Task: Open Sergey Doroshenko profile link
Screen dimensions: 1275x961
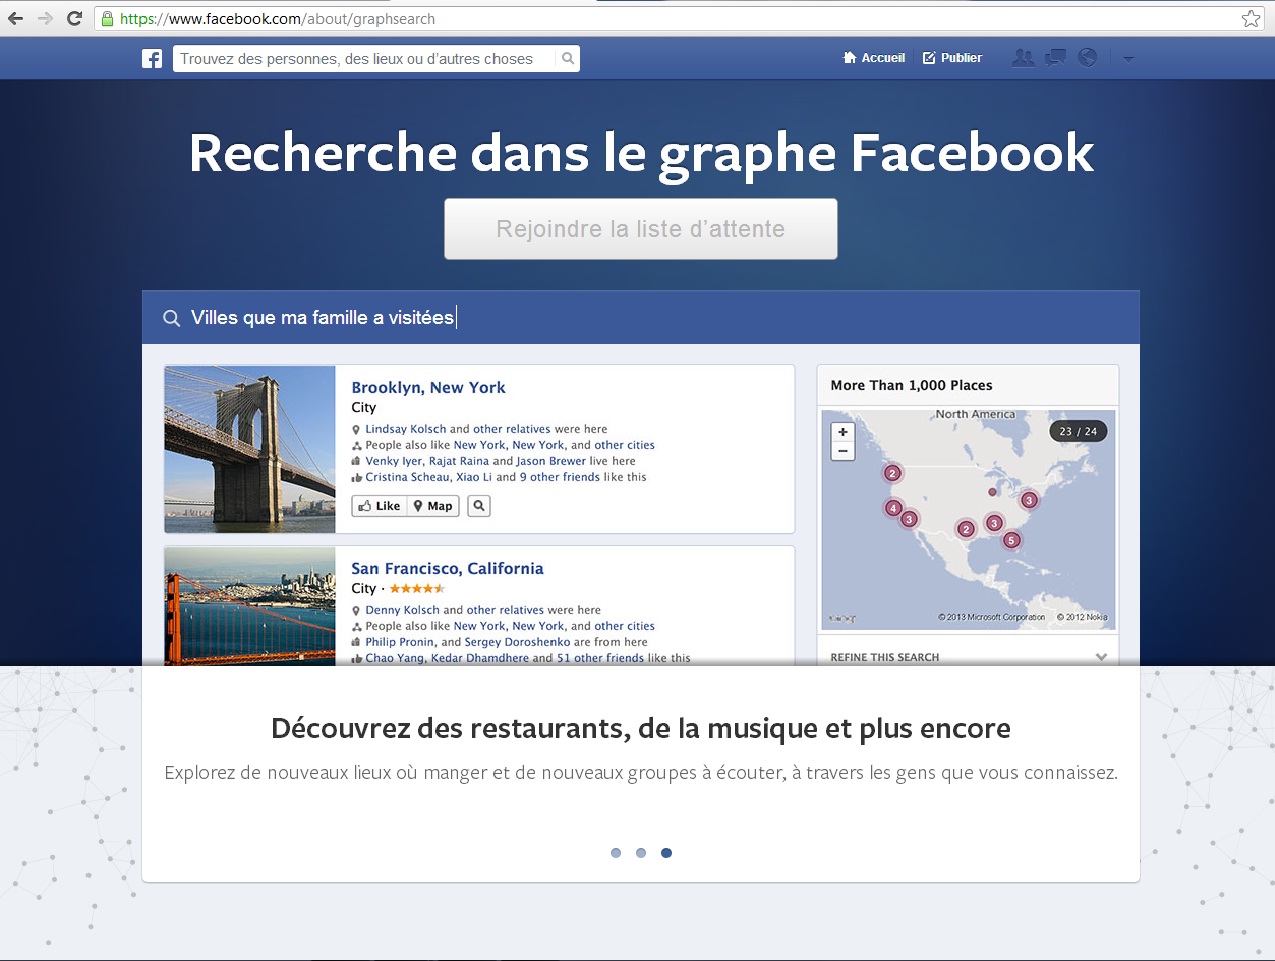Action: (x=517, y=642)
